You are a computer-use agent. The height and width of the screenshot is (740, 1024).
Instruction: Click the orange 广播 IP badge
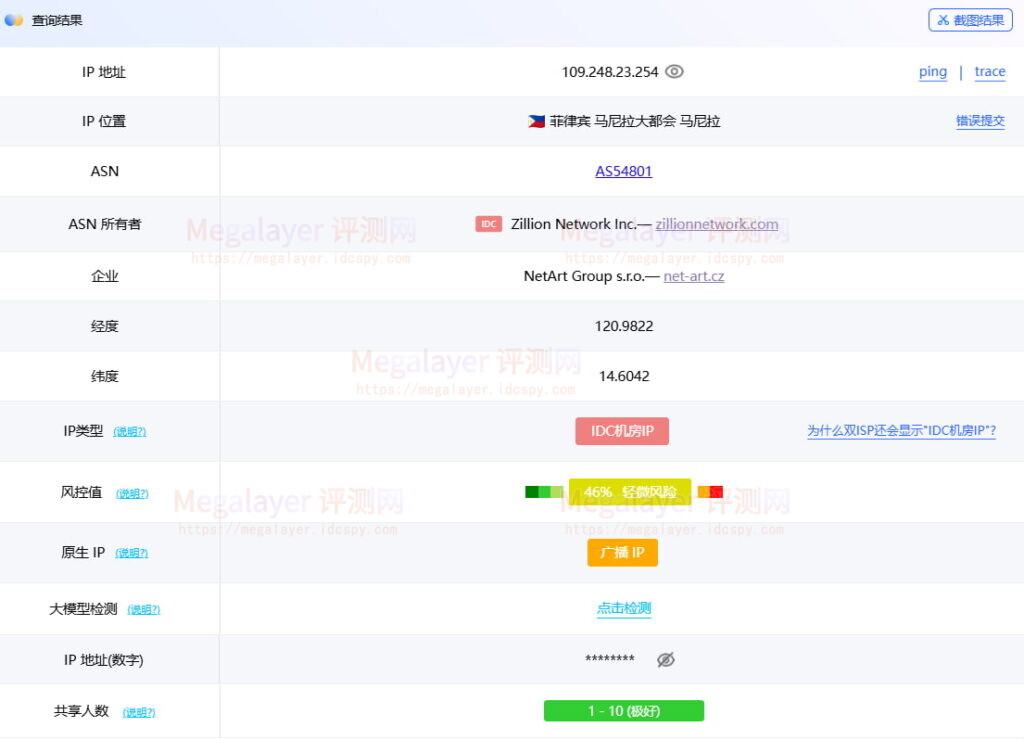[x=622, y=552]
